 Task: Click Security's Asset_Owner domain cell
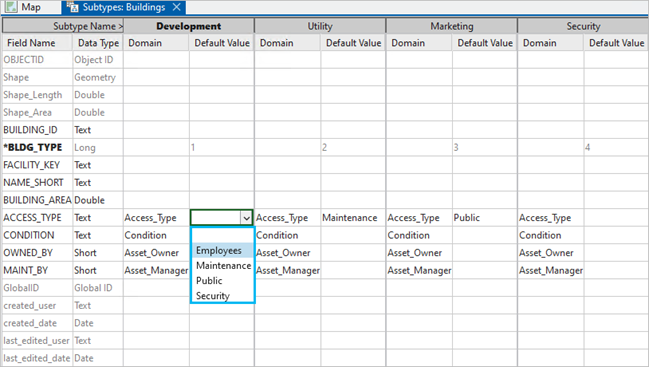(551, 253)
